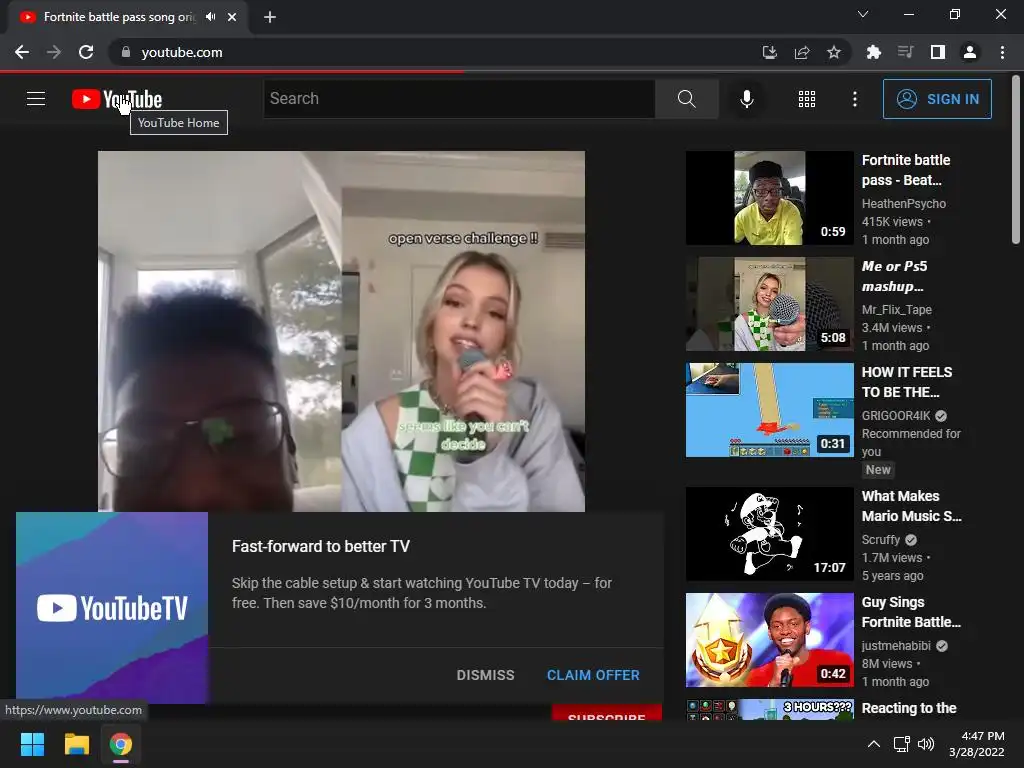Toggle Chrome side panel icon
This screenshot has width=1024, height=768.
click(x=938, y=52)
